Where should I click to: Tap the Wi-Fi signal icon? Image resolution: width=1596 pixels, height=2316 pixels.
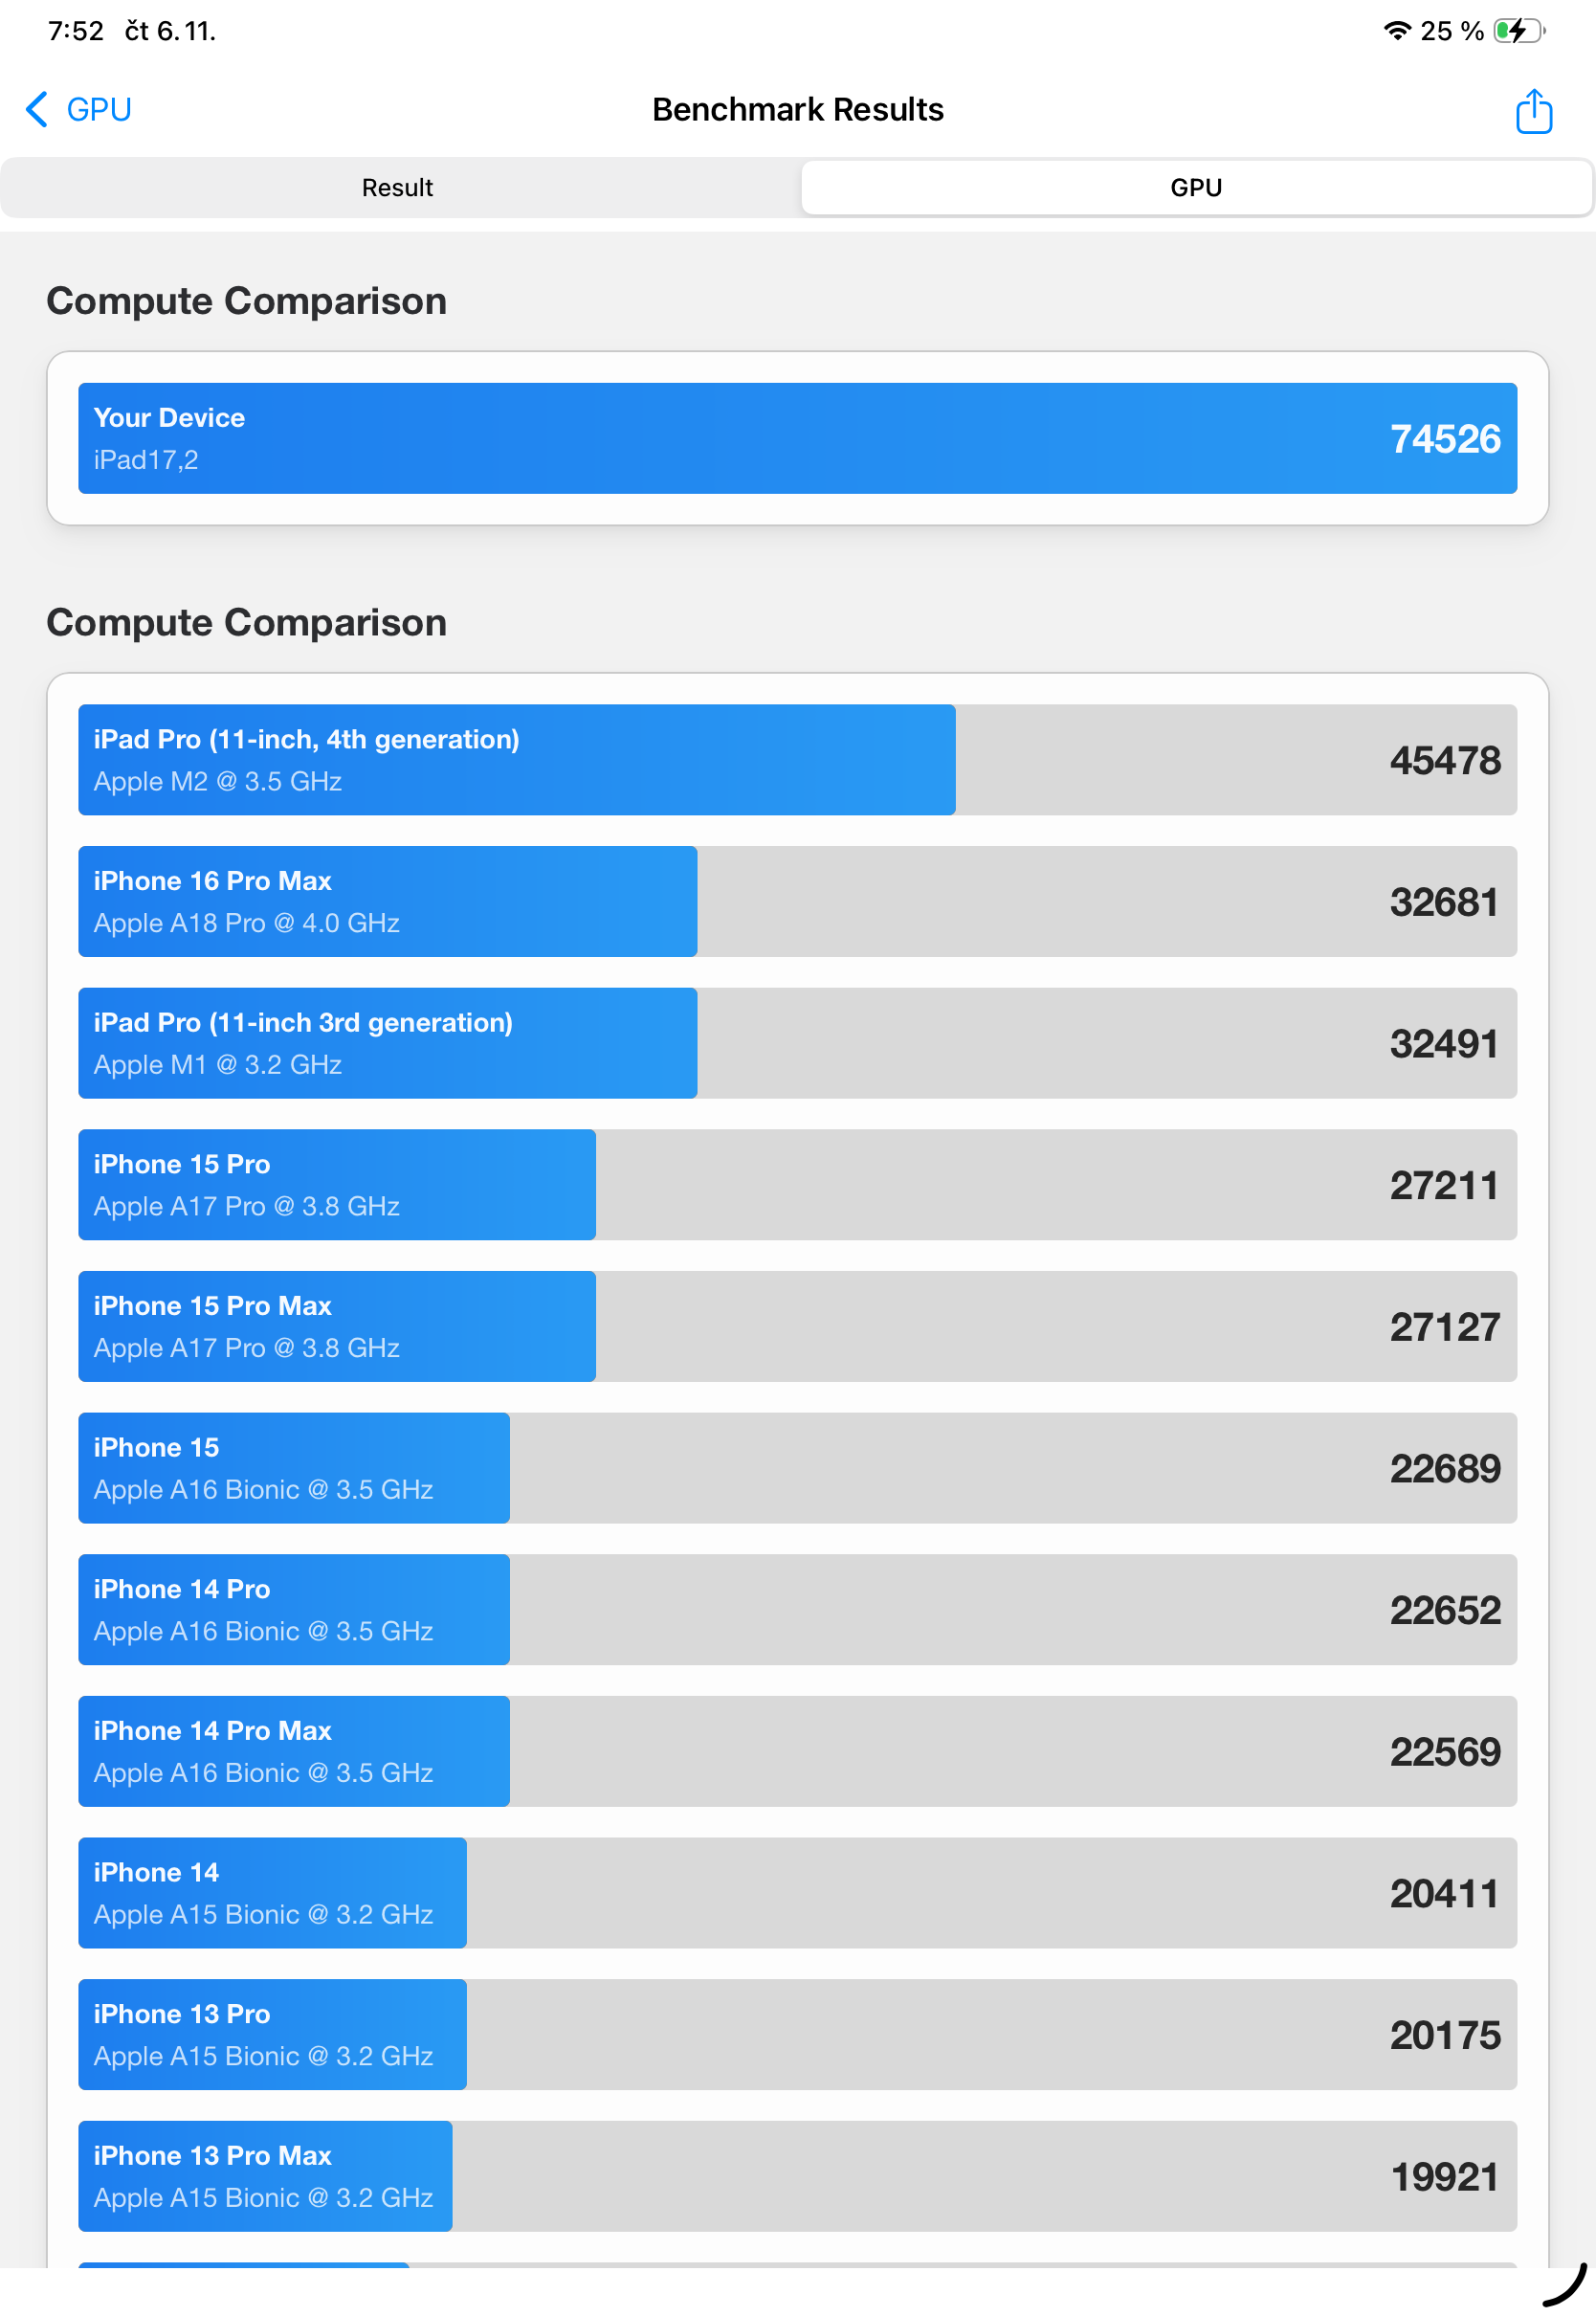tap(1396, 31)
